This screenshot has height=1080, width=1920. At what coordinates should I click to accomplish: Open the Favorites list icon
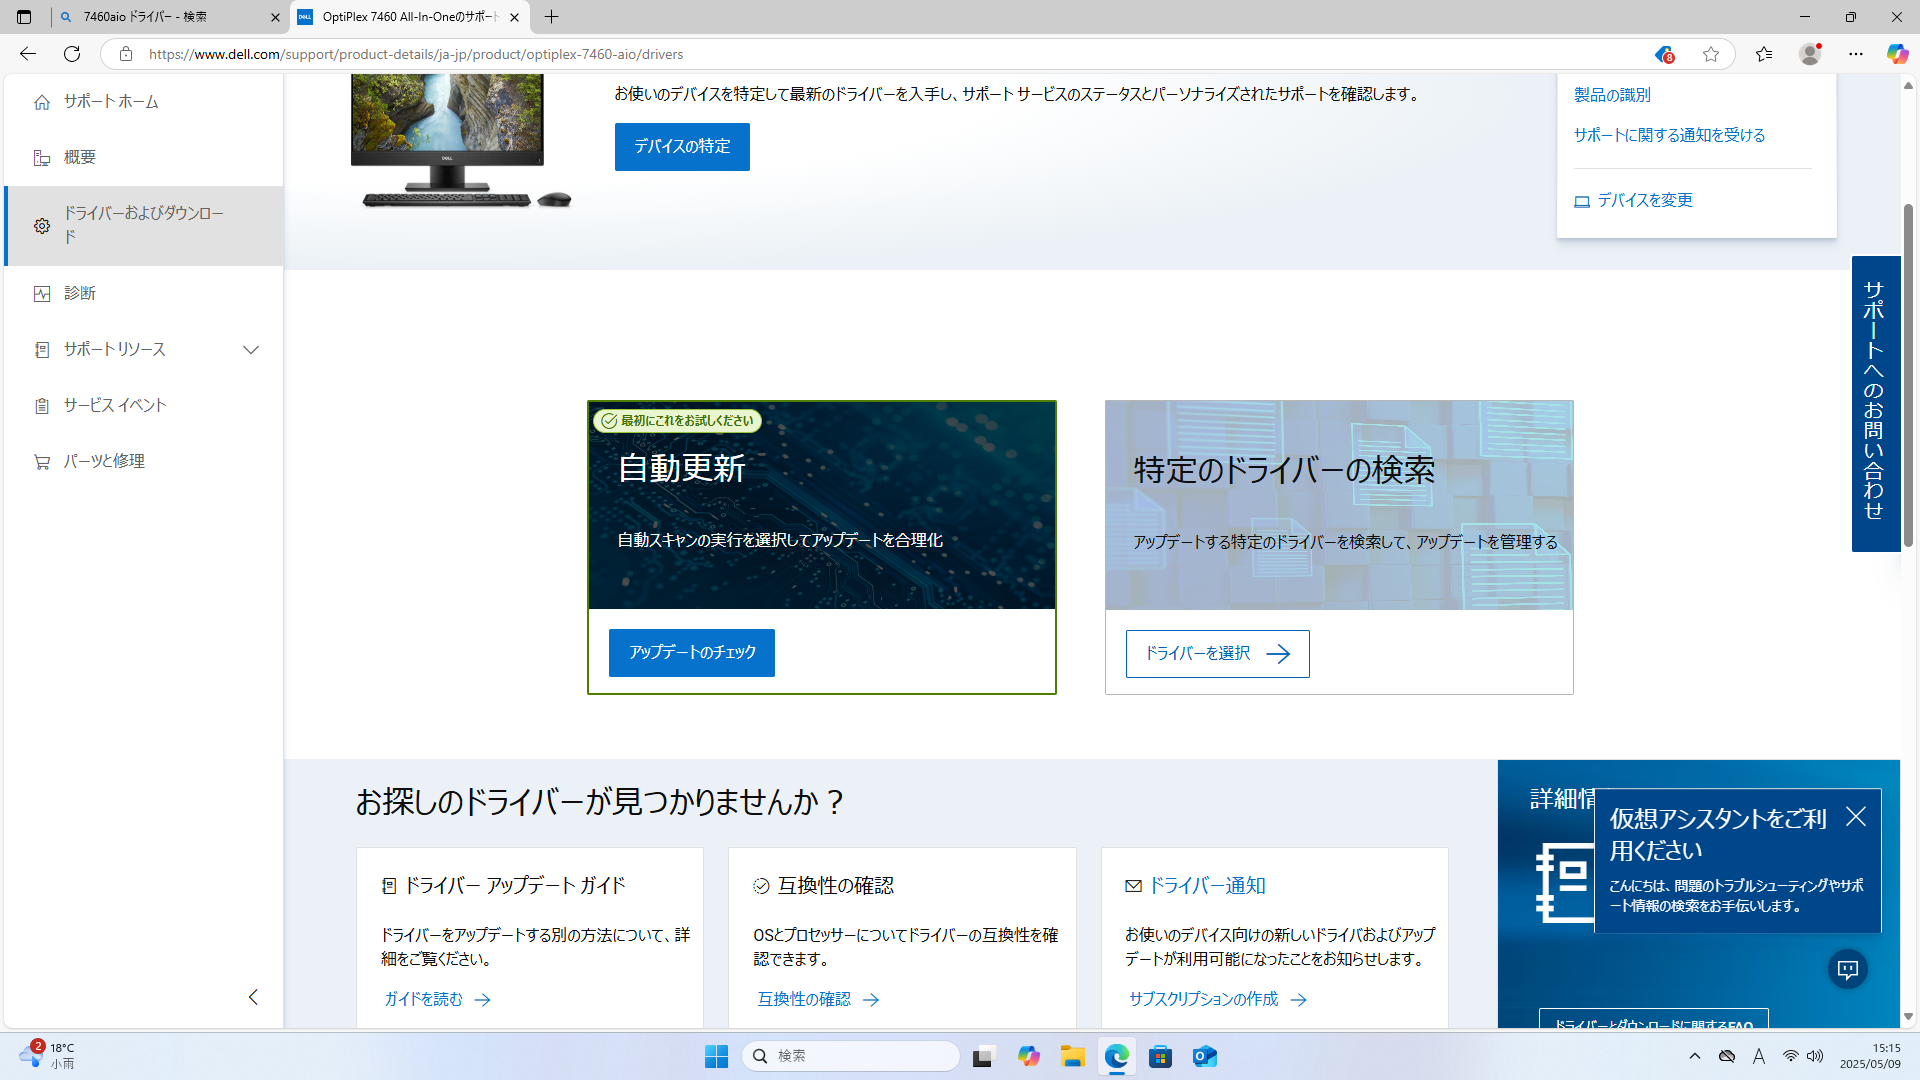tap(1764, 54)
